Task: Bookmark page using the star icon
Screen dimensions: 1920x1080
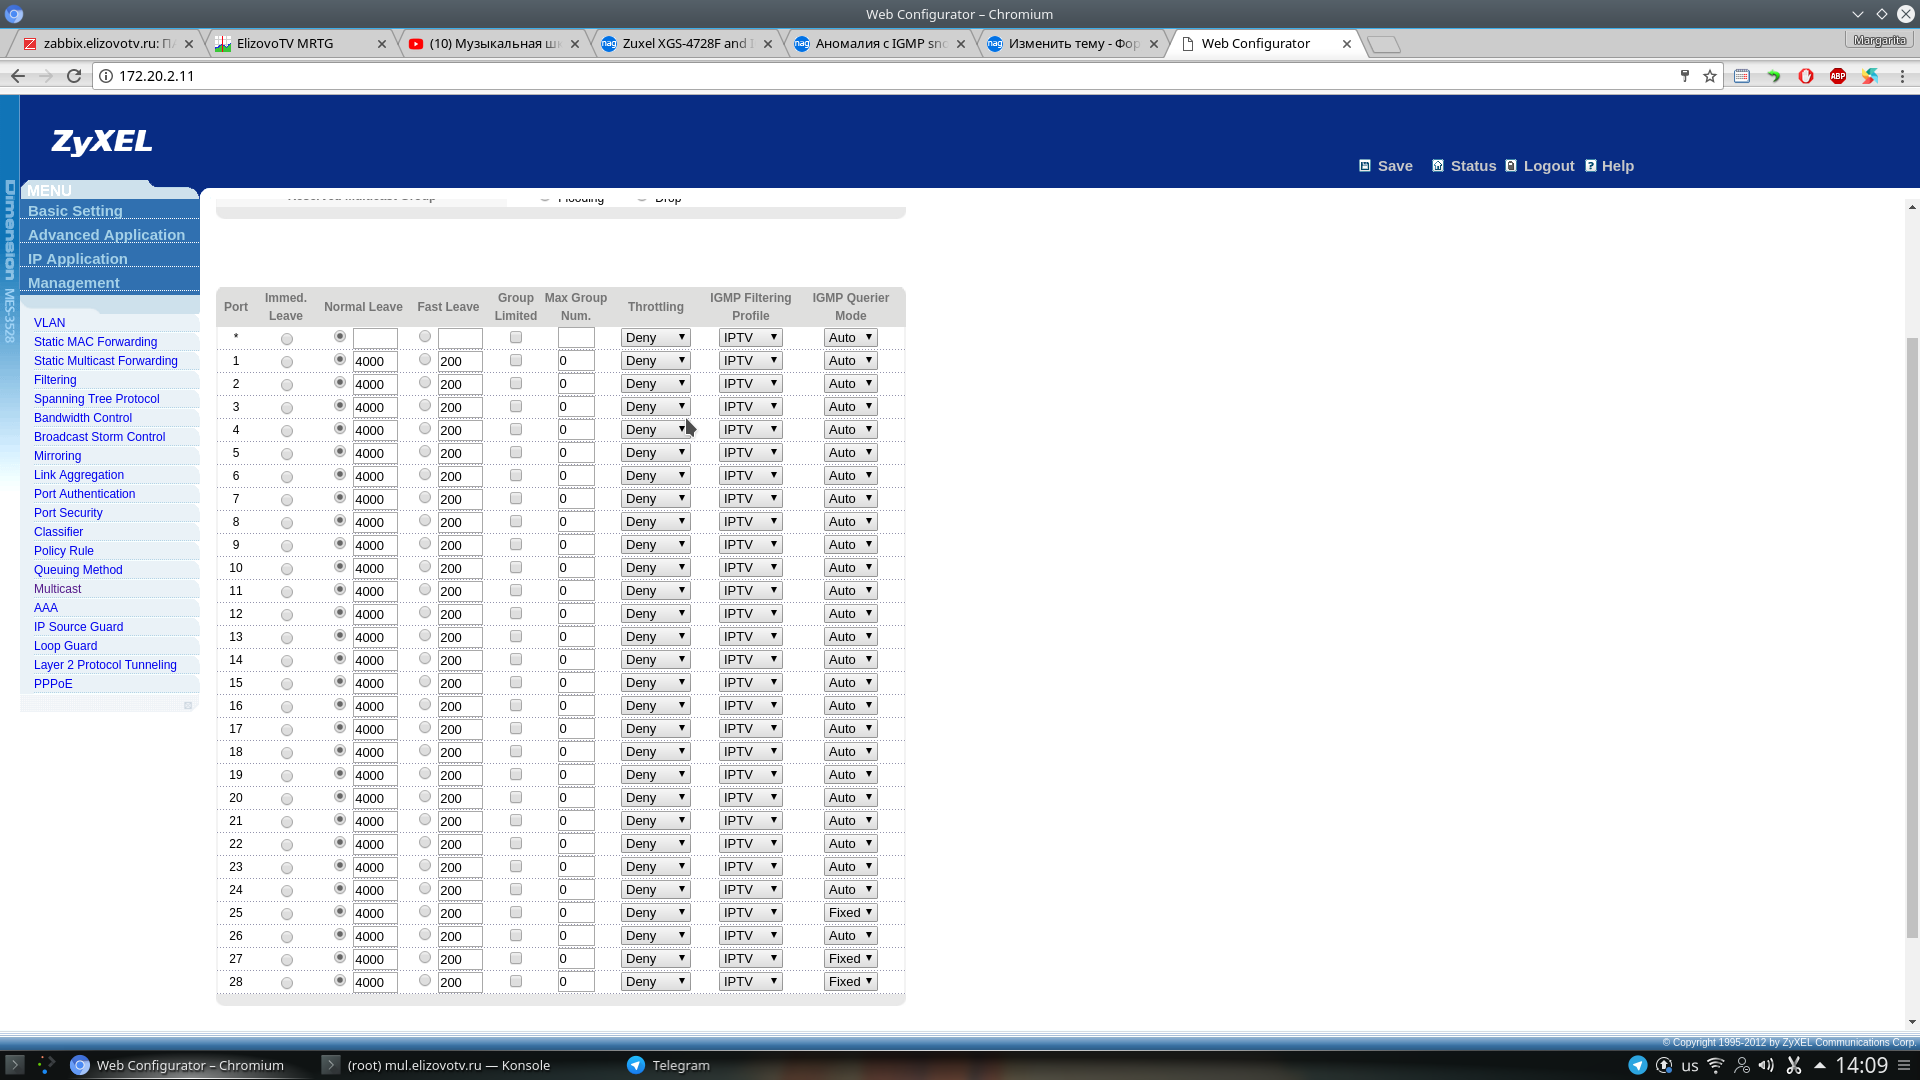Action: pyautogui.click(x=1710, y=76)
